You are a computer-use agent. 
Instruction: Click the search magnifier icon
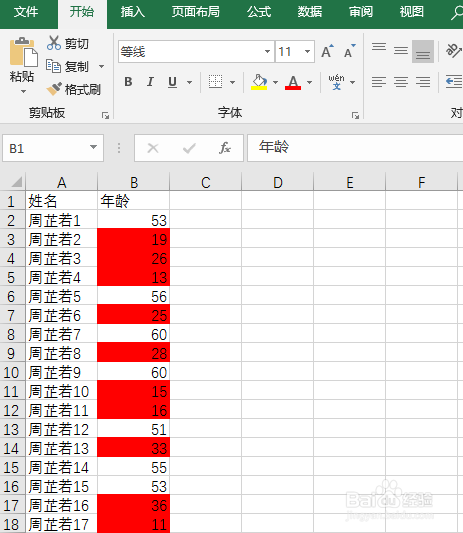[457, 13]
